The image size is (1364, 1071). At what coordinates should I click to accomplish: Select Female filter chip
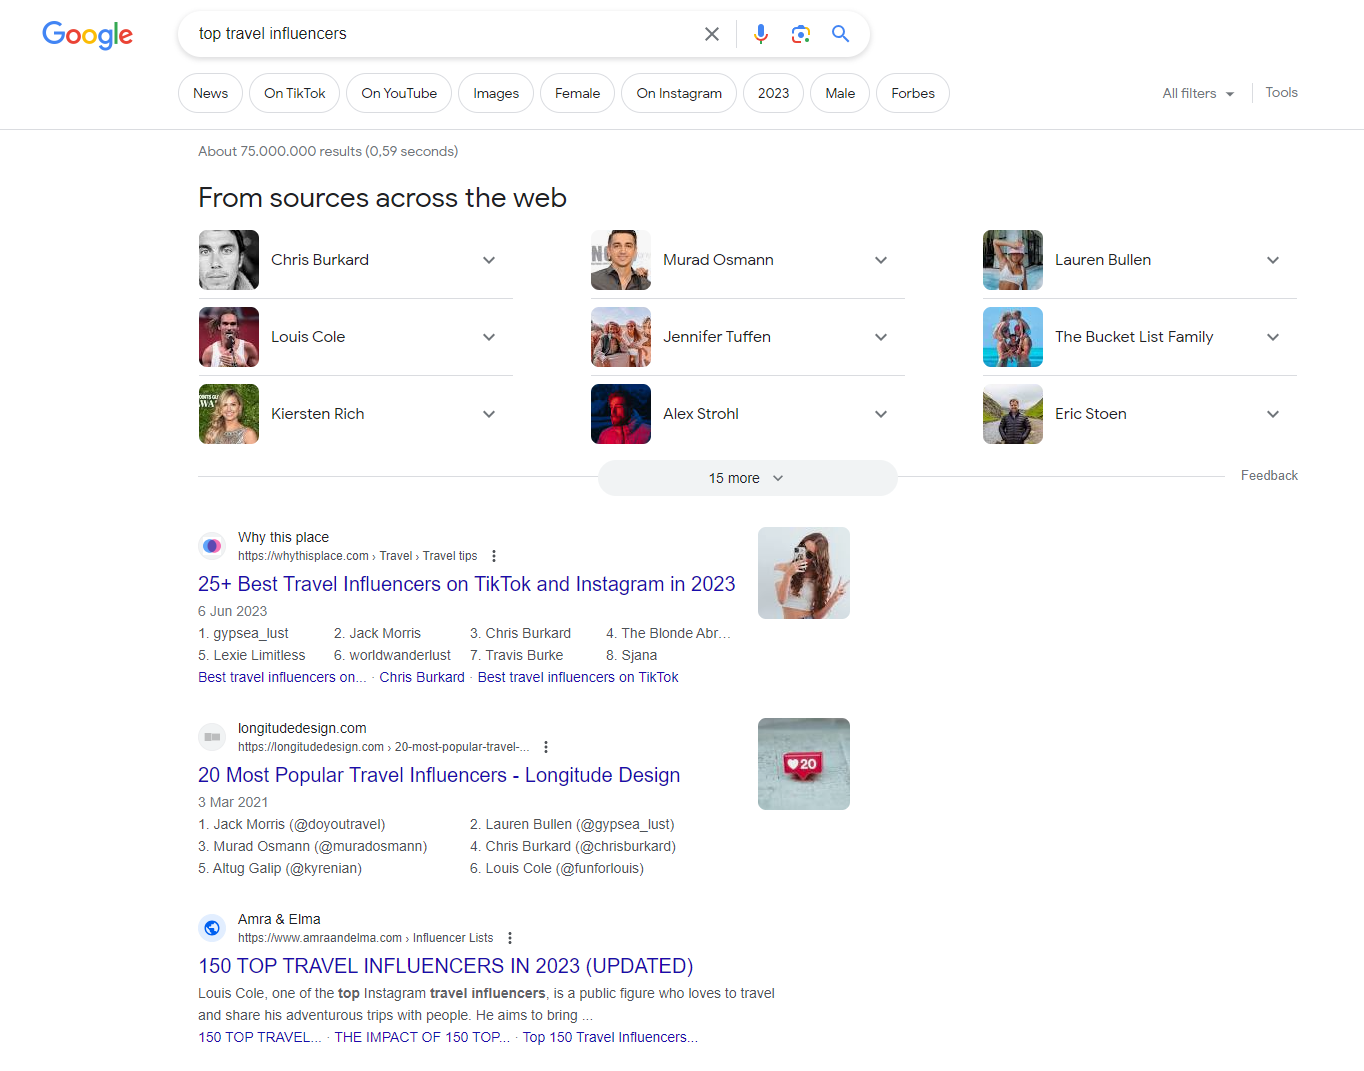(x=578, y=93)
